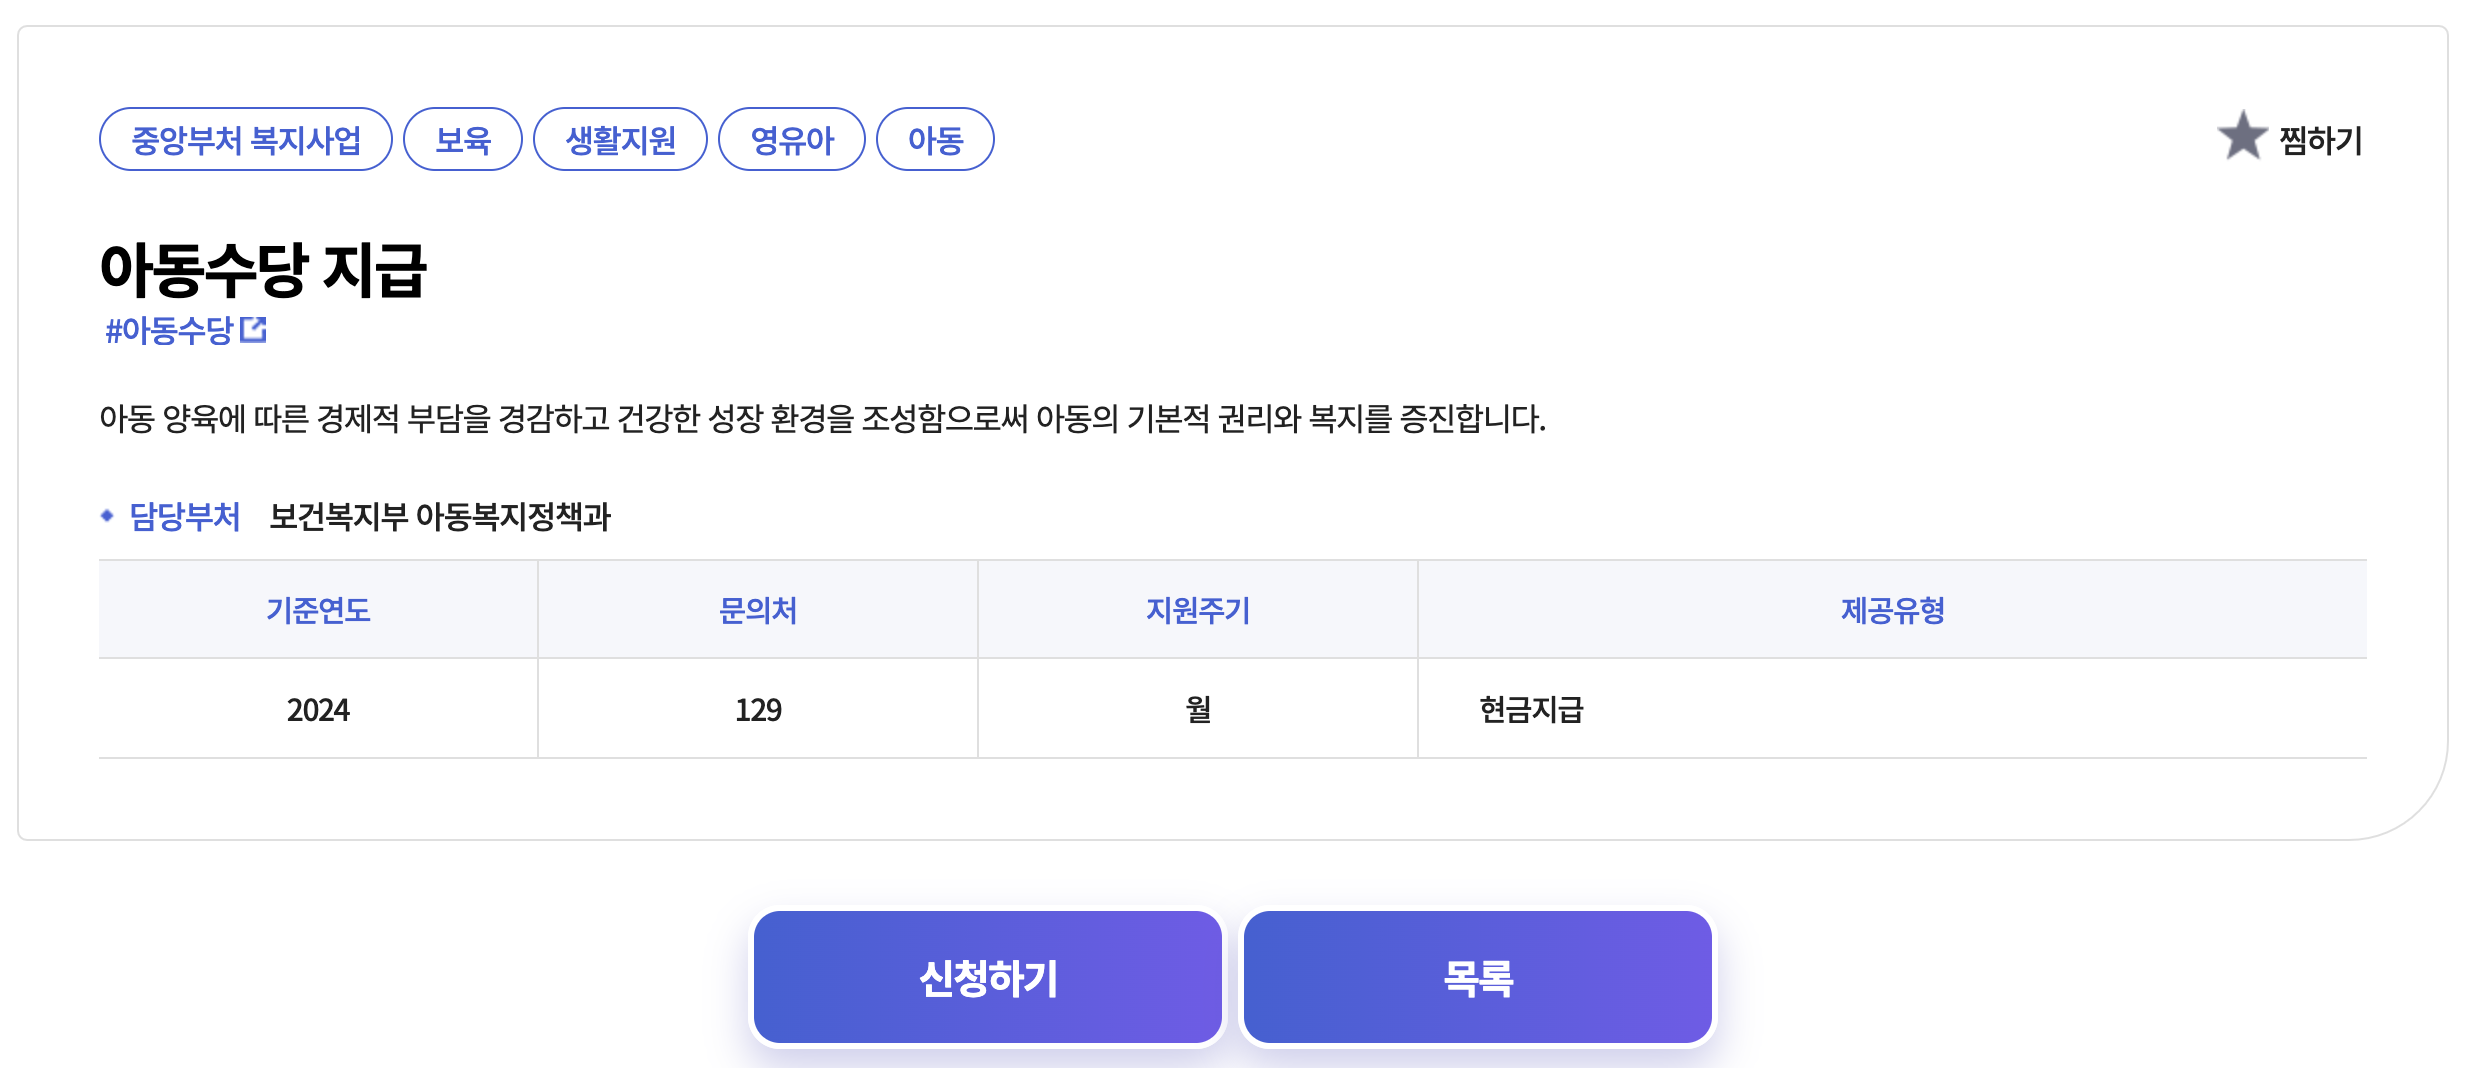Click the 지원주기 column header

[x=1198, y=610]
